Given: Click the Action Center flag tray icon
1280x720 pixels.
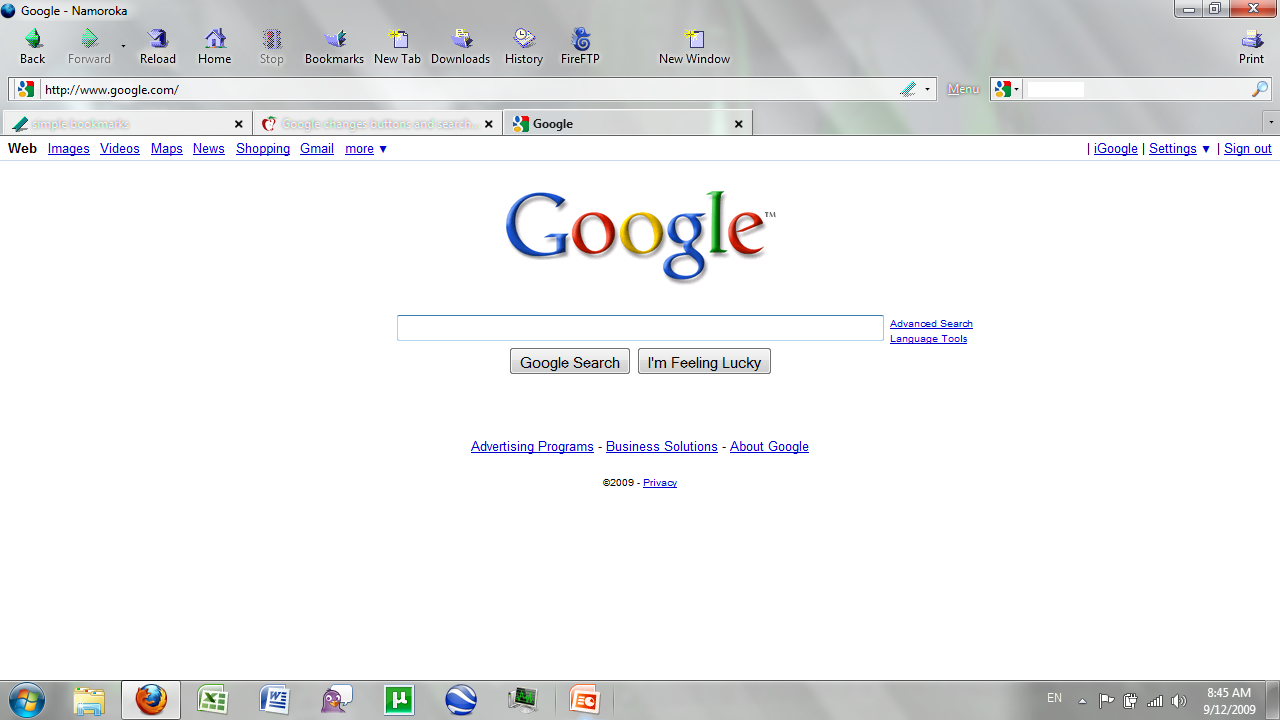Looking at the screenshot, I should pos(1106,700).
